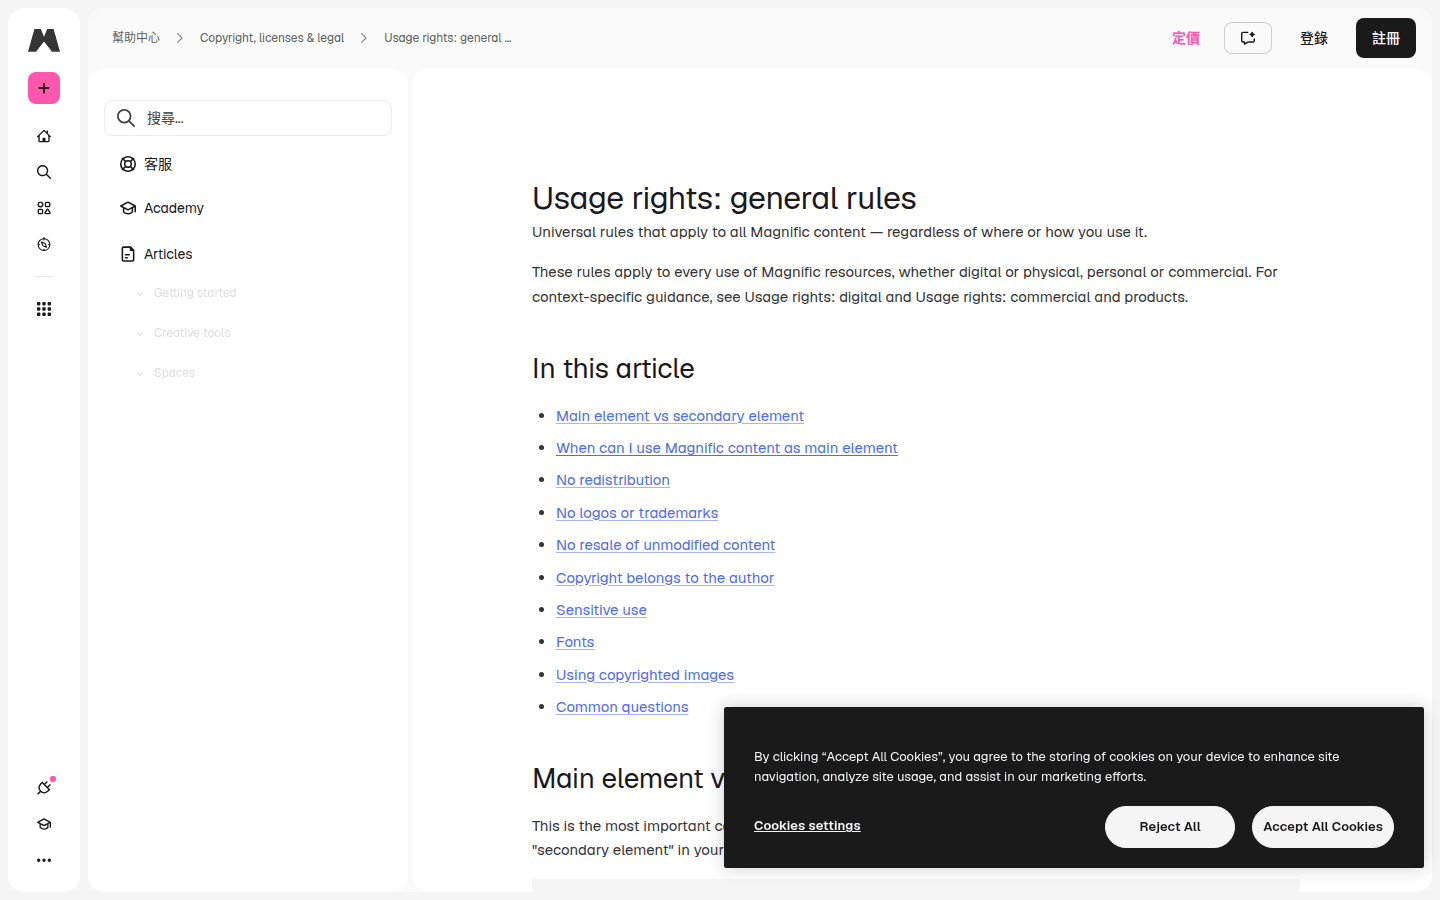This screenshot has width=1440, height=900.
Task: Open the three-dot more menu icon
Action: 44,860
